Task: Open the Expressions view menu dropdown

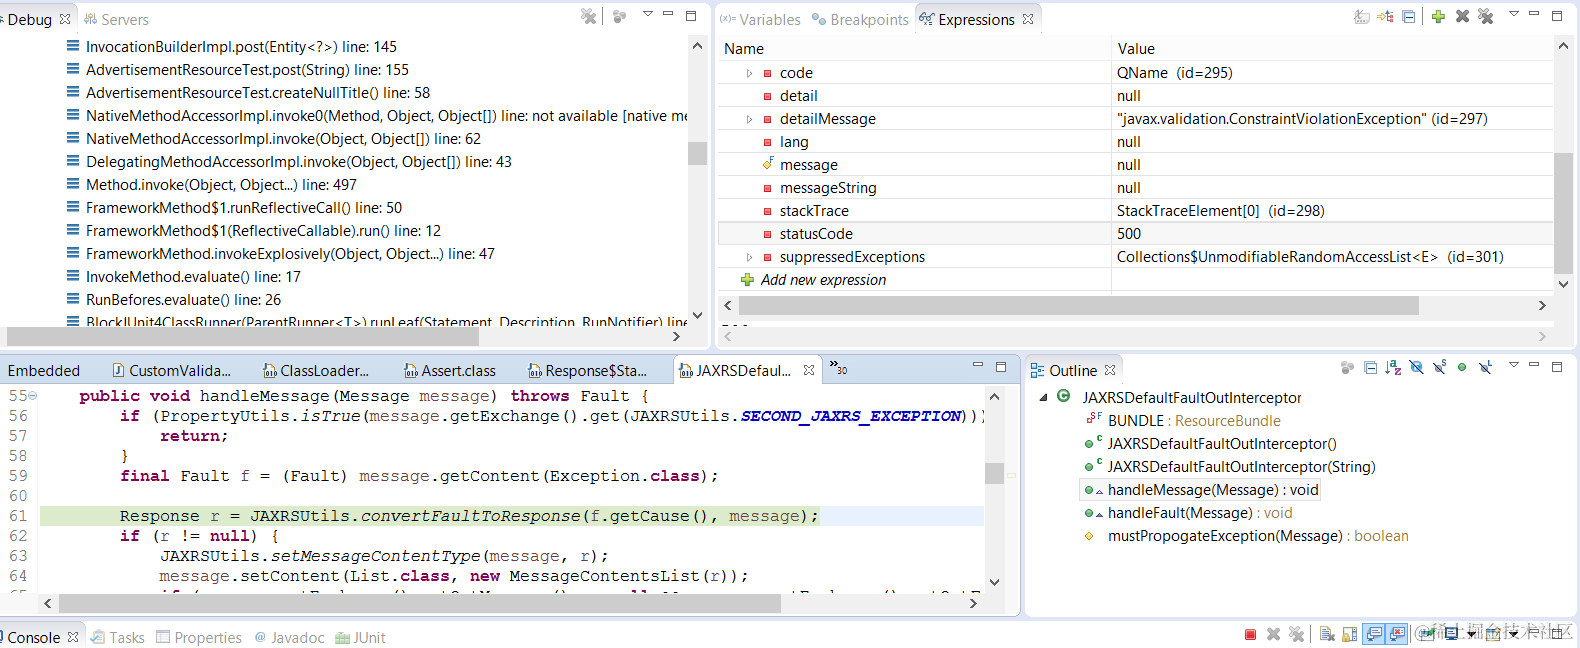Action: point(1513,15)
